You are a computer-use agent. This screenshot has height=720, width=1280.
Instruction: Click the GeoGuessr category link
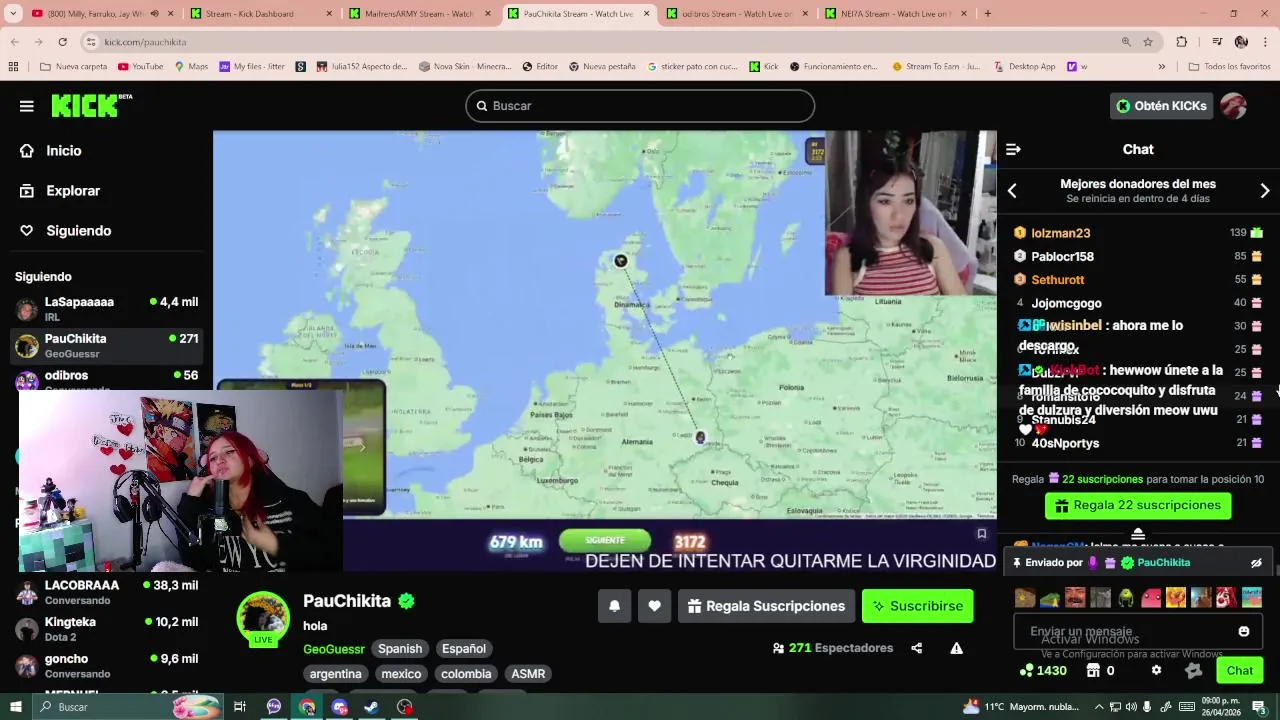(334, 649)
